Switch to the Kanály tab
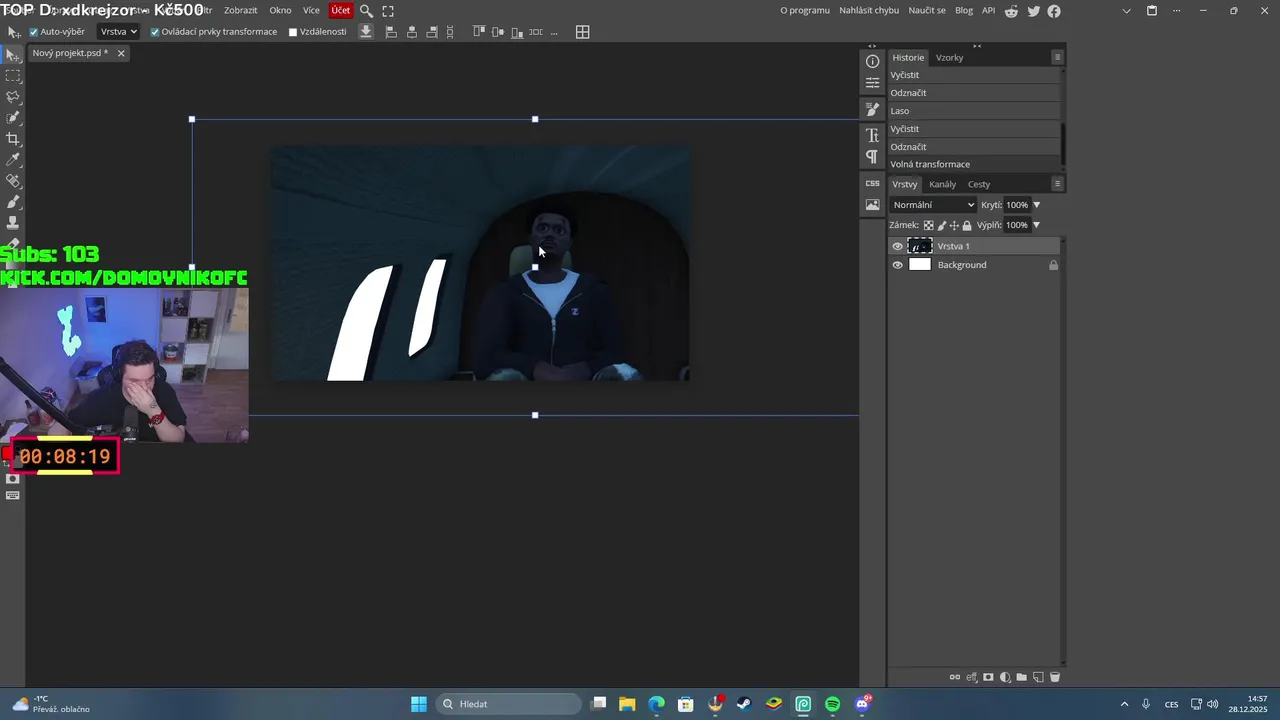The width and height of the screenshot is (1280, 720). coord(942,184)
